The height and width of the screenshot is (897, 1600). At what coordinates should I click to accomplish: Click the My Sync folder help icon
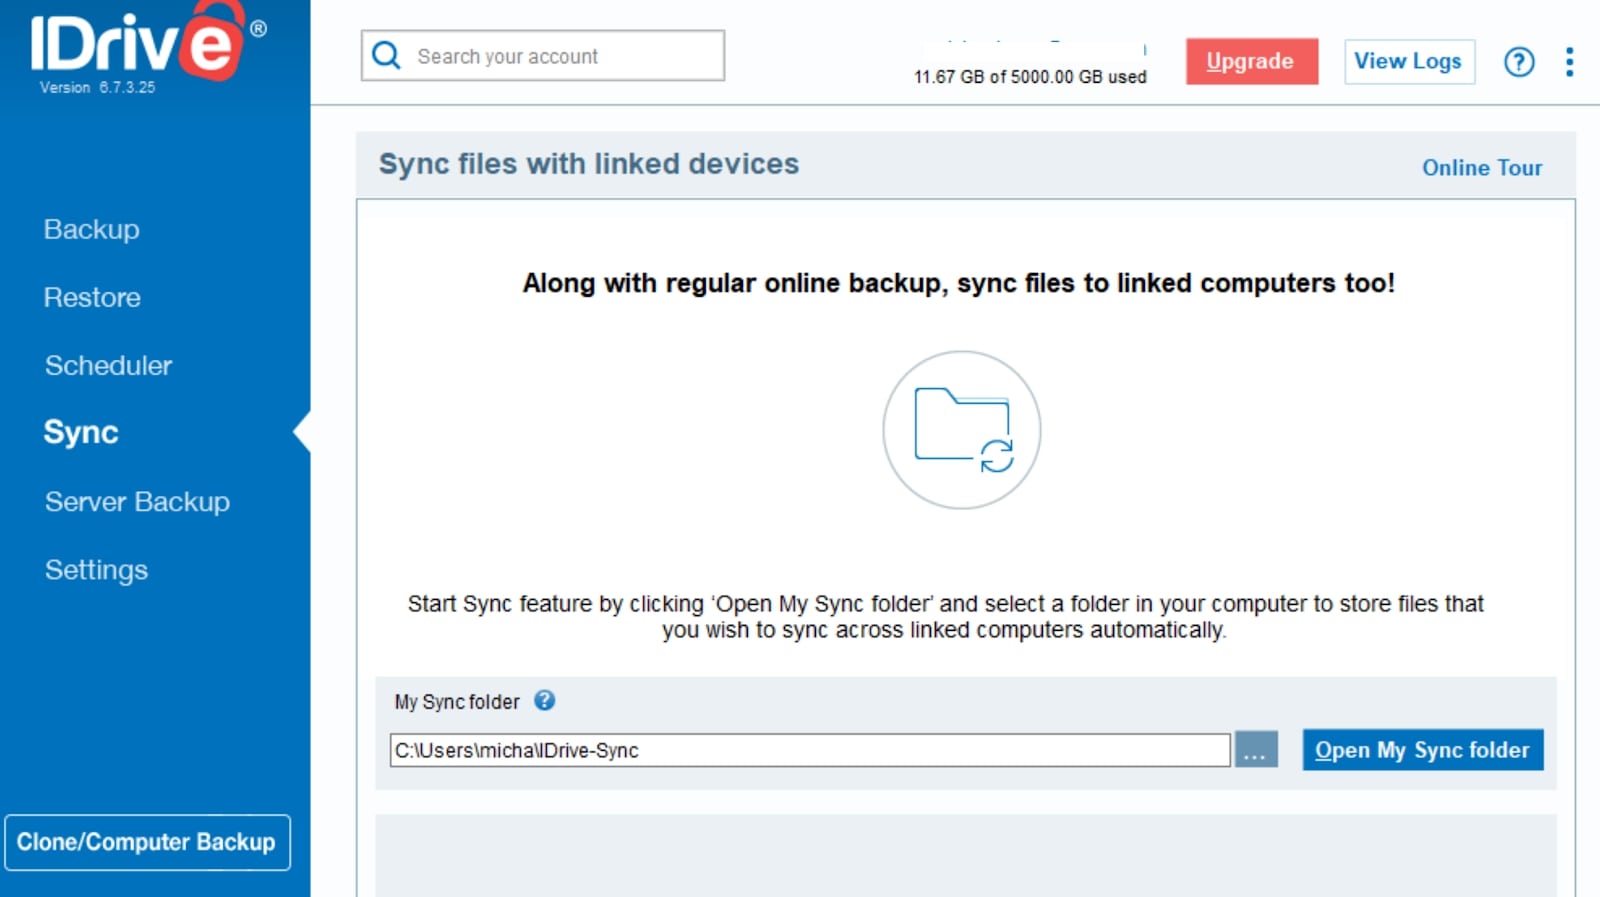pyautogui.click(x=544, y=700)
